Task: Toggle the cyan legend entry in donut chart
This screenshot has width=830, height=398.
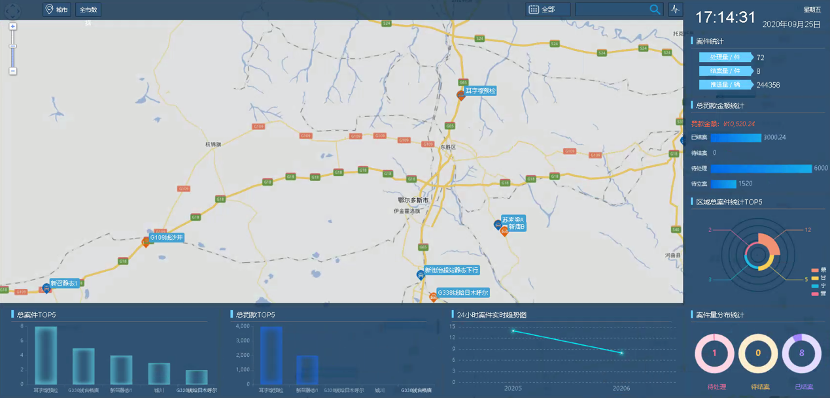Action: click(818, 286)
